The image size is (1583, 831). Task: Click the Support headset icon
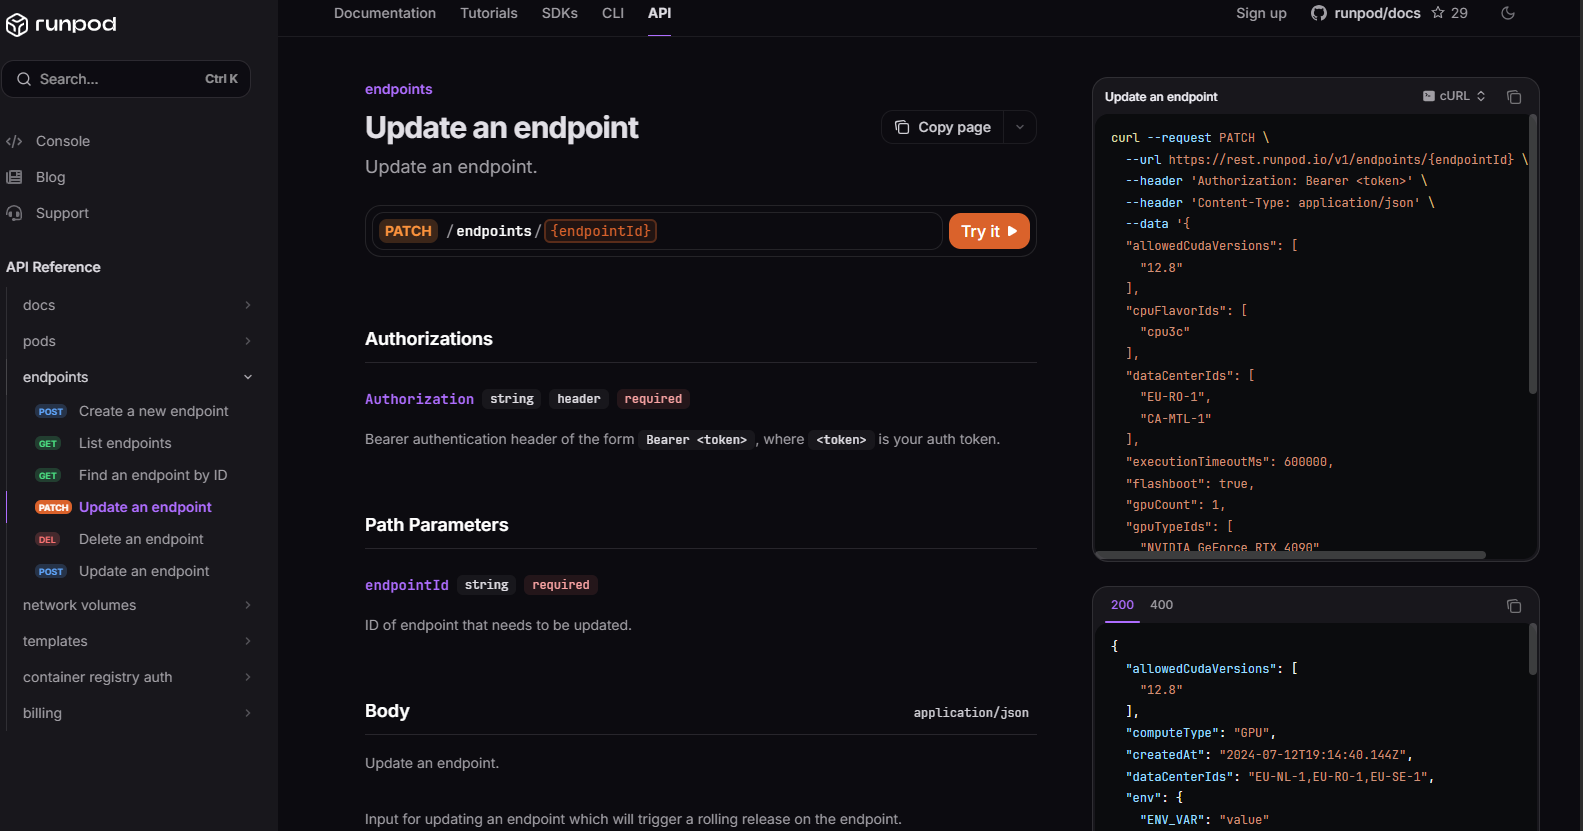click(14, 213)
